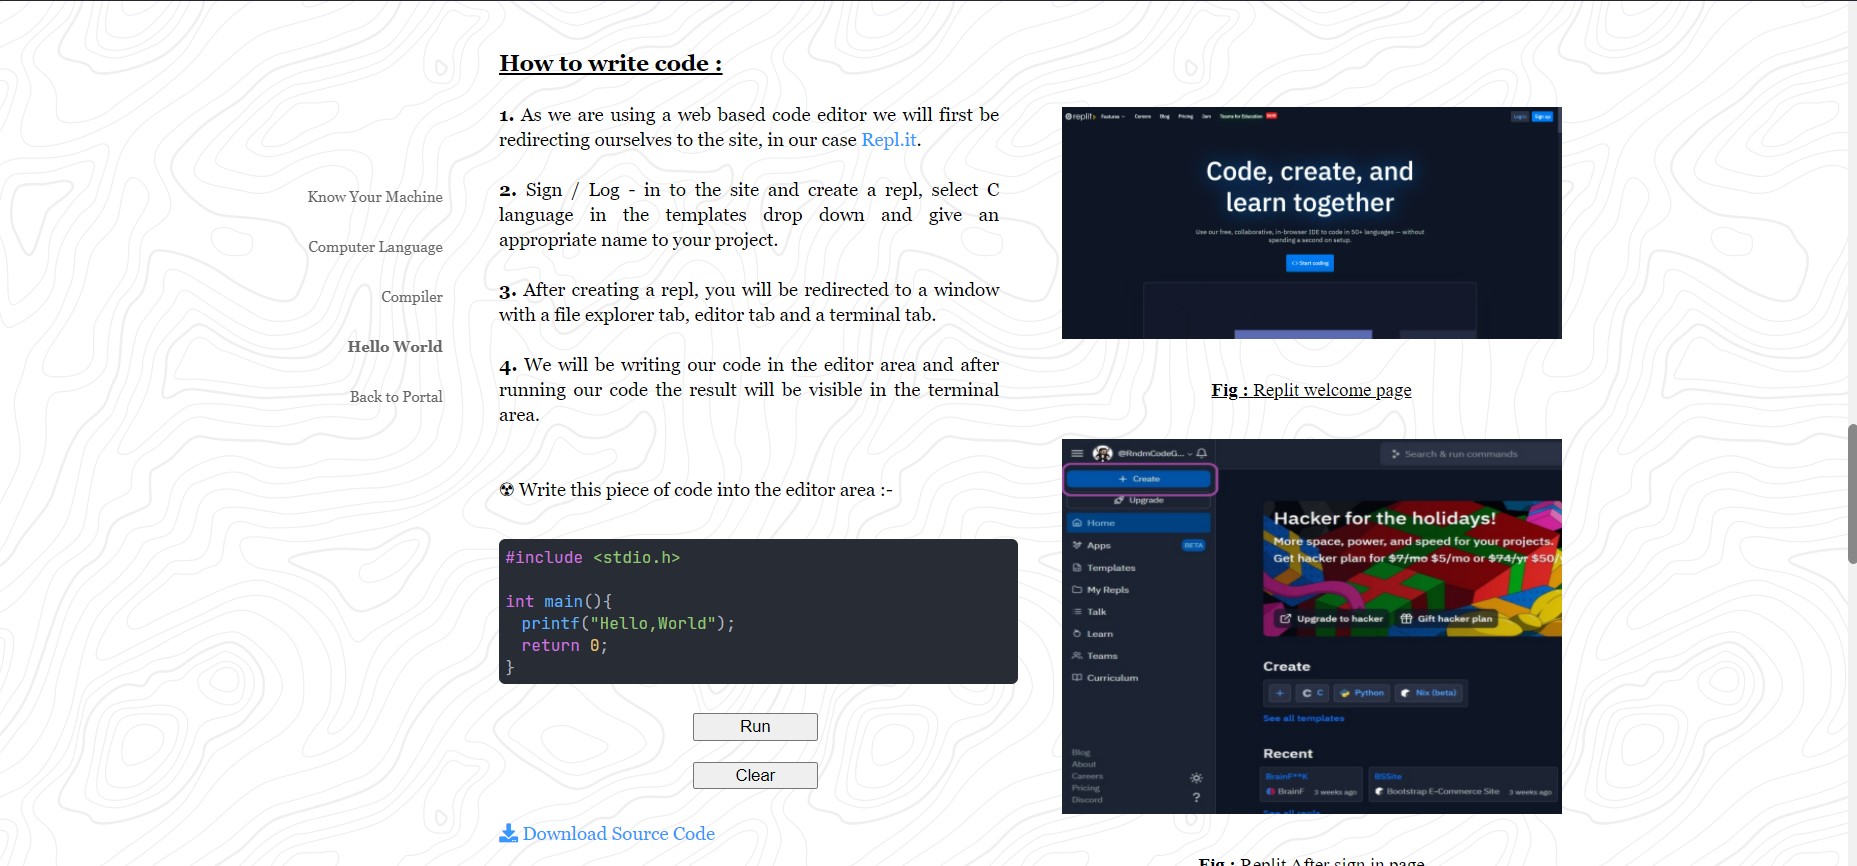This screenshot has height=866, width=1857.
Task: Open the Know Your Machine sidebar link
Action: (x=375, y=197)
